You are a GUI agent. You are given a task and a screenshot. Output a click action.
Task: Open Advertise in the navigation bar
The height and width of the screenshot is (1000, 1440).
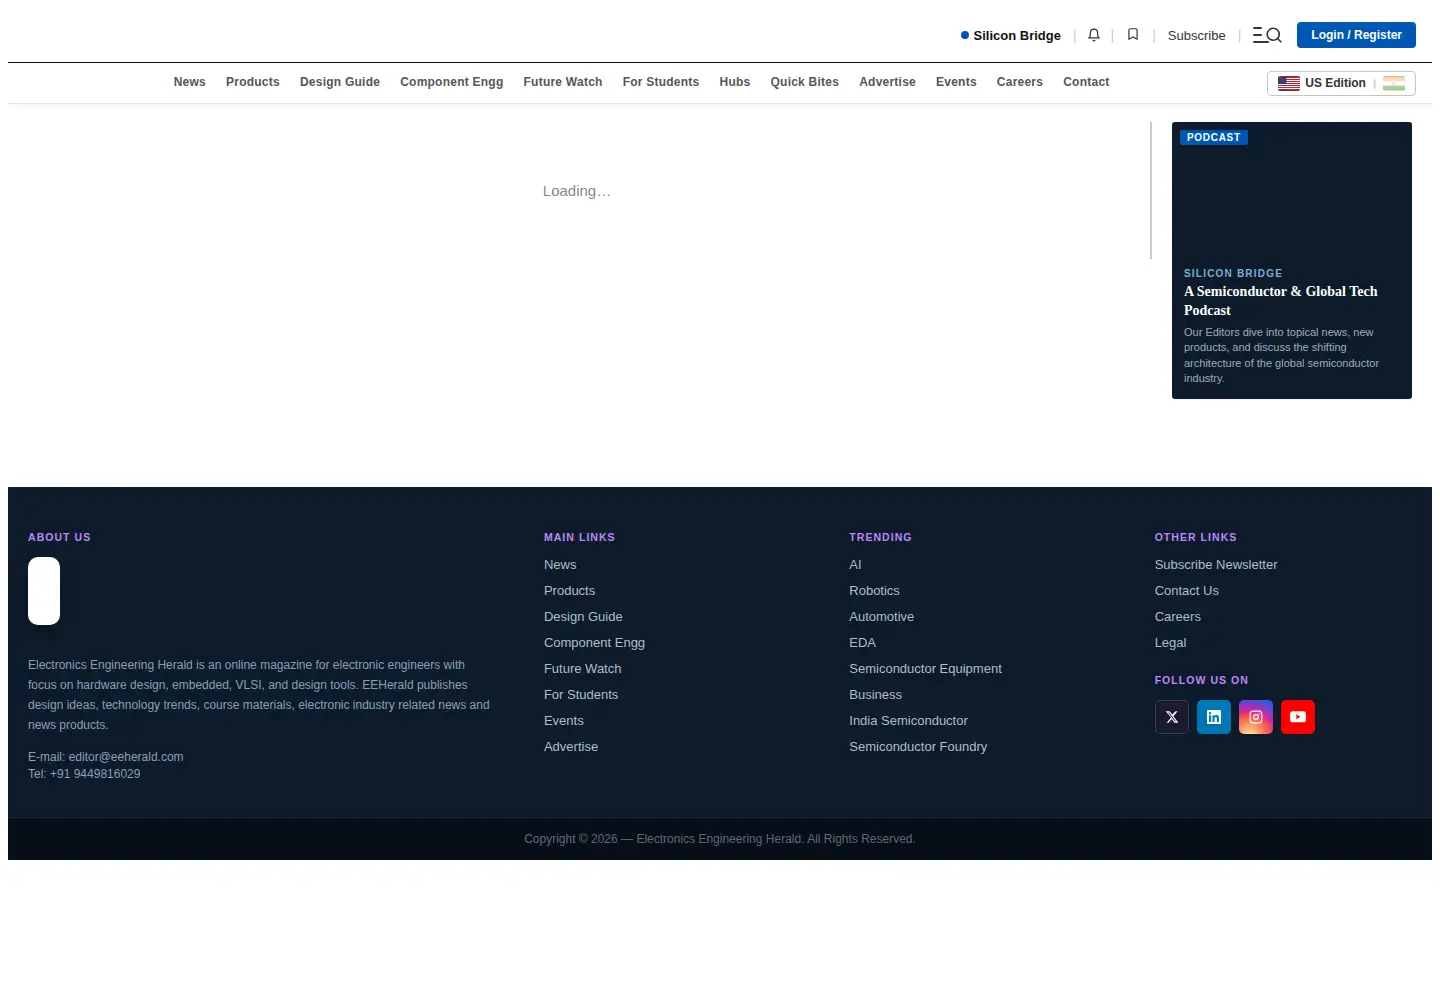888,82
